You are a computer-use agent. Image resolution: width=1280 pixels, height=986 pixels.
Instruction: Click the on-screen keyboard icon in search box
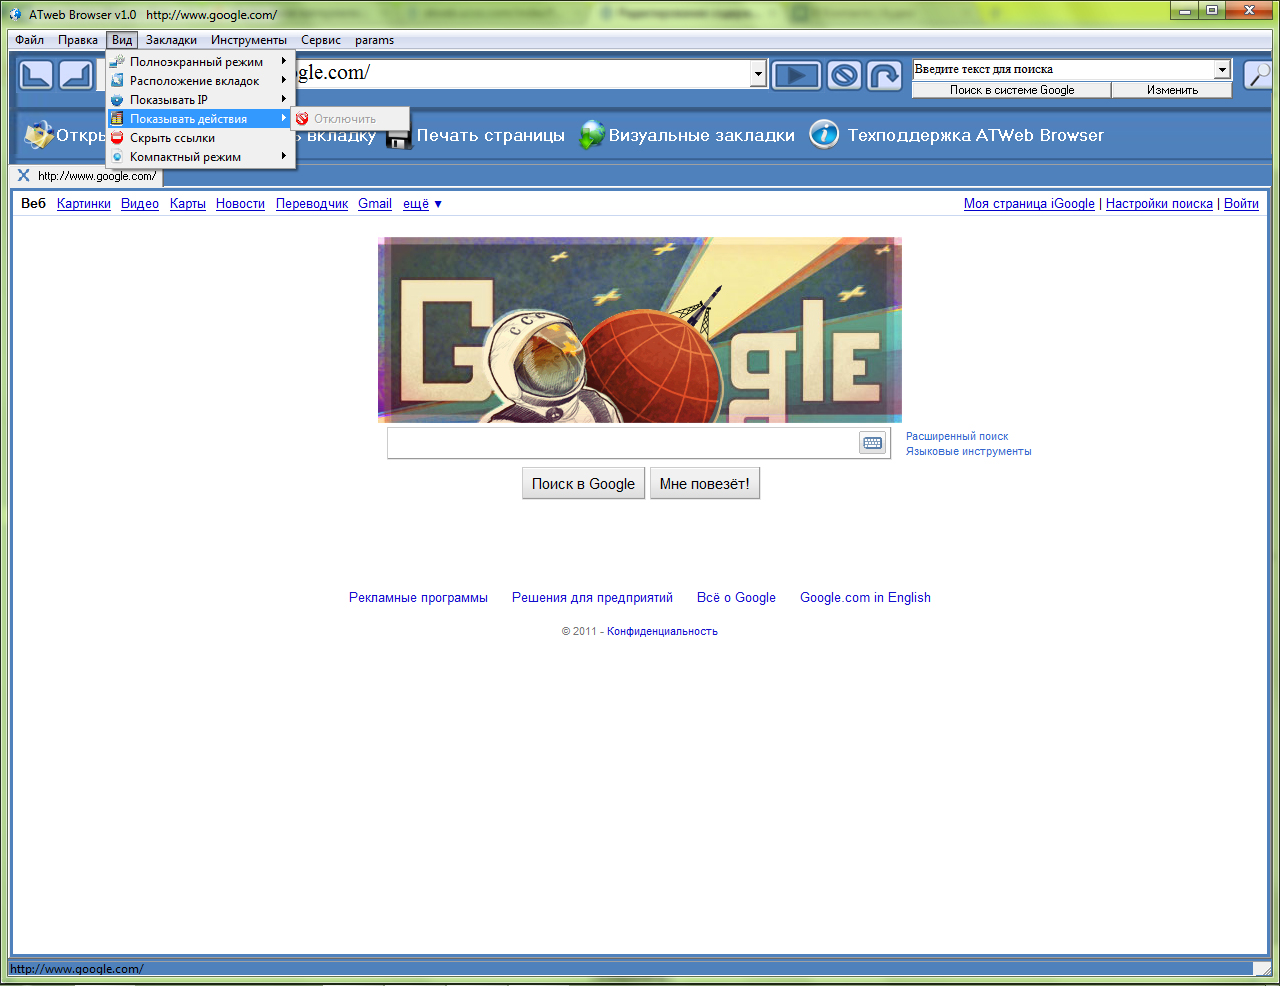[873, 443]
